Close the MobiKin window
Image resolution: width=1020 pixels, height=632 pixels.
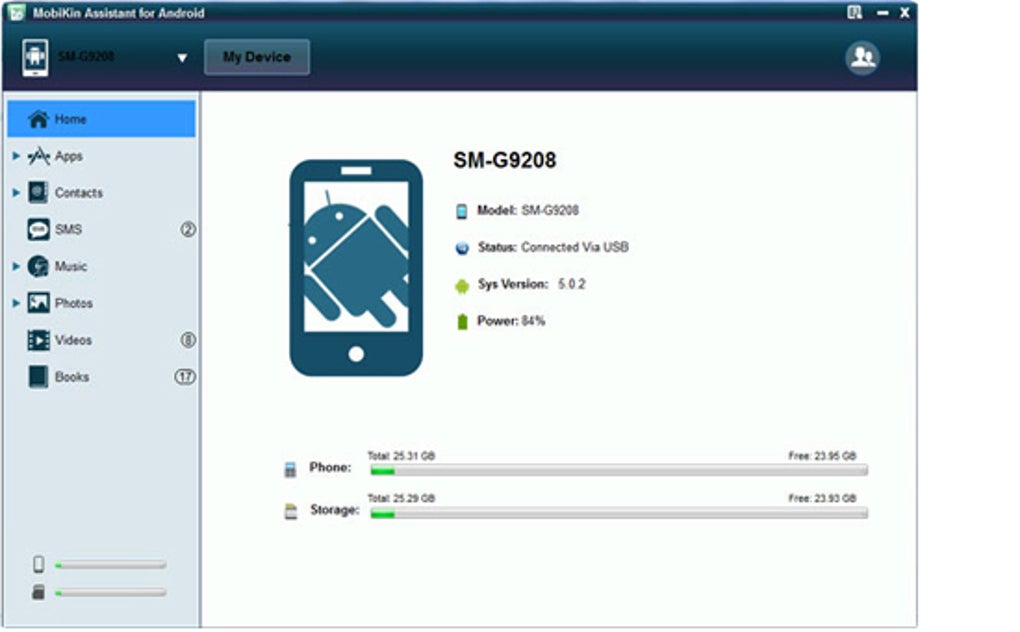(x=904, y=12)
